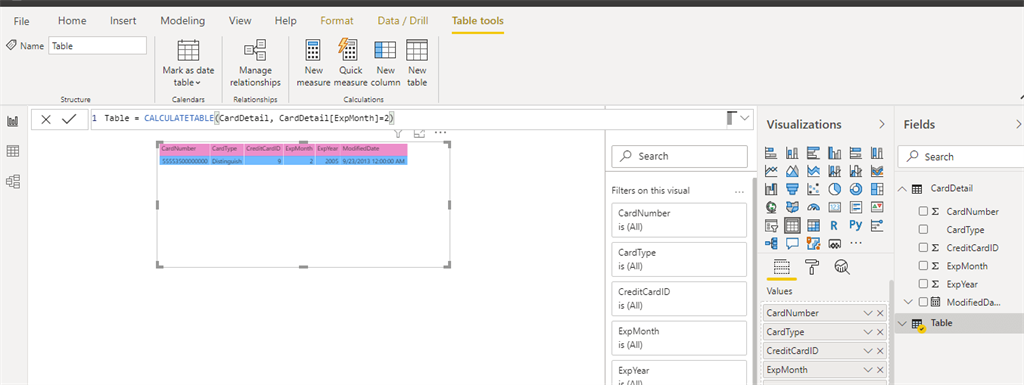Open Manage relationships
This screenshot has width=1024, height=385.
pos(255,63)
